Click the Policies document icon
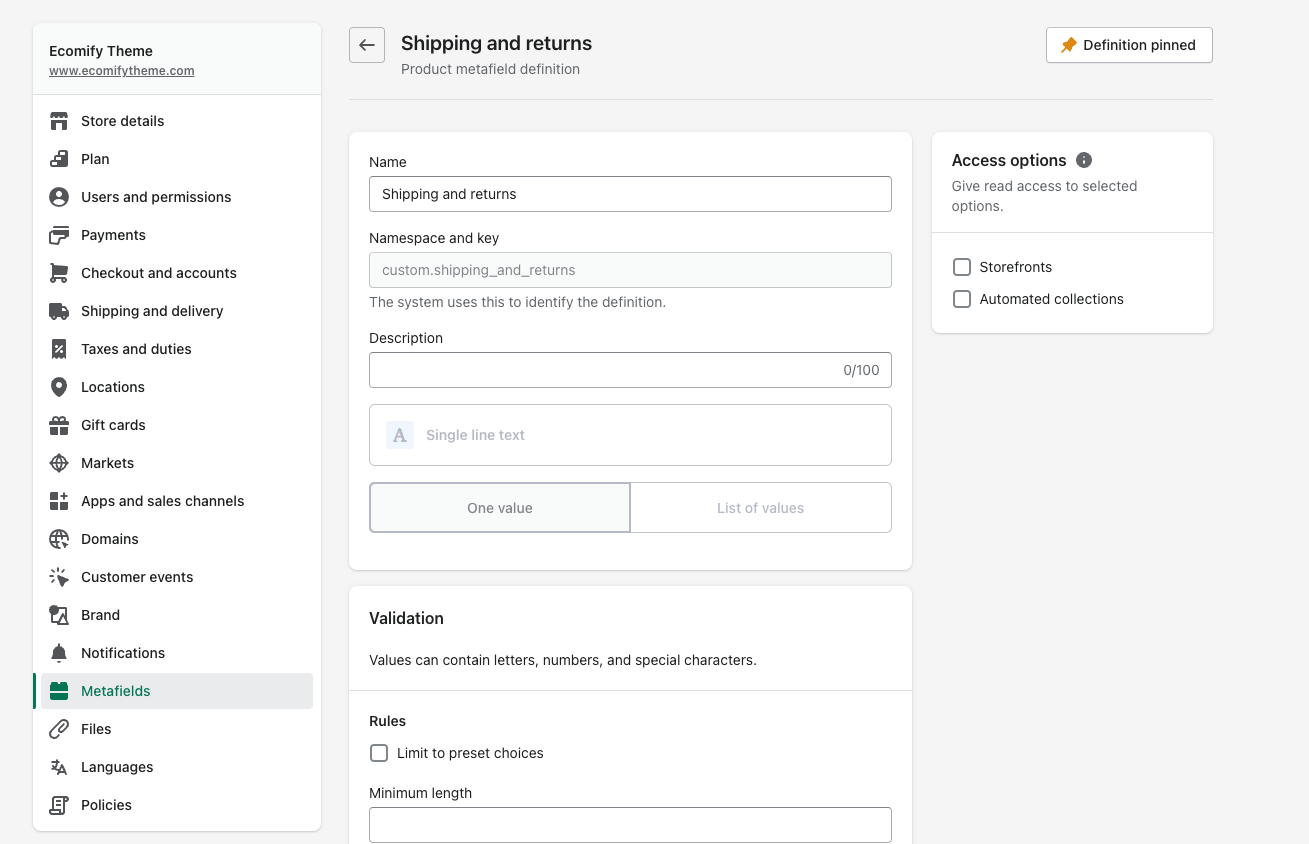The image size is (1309, 844). (x=59, y=805)
